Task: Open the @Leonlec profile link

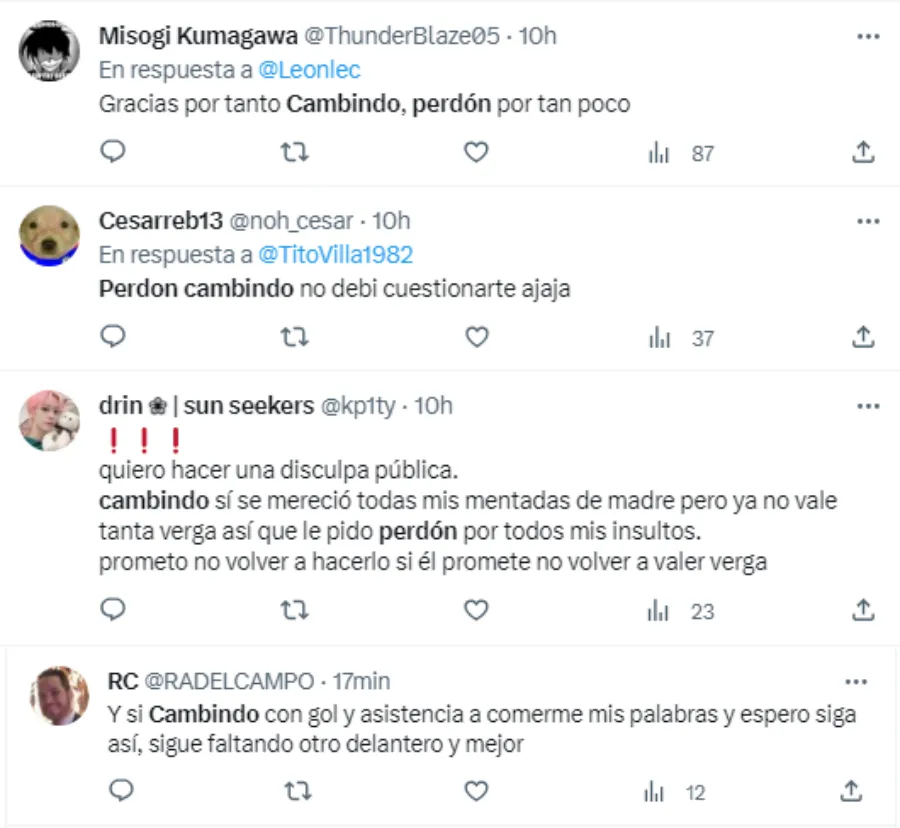Action: (x=309, y=70)
